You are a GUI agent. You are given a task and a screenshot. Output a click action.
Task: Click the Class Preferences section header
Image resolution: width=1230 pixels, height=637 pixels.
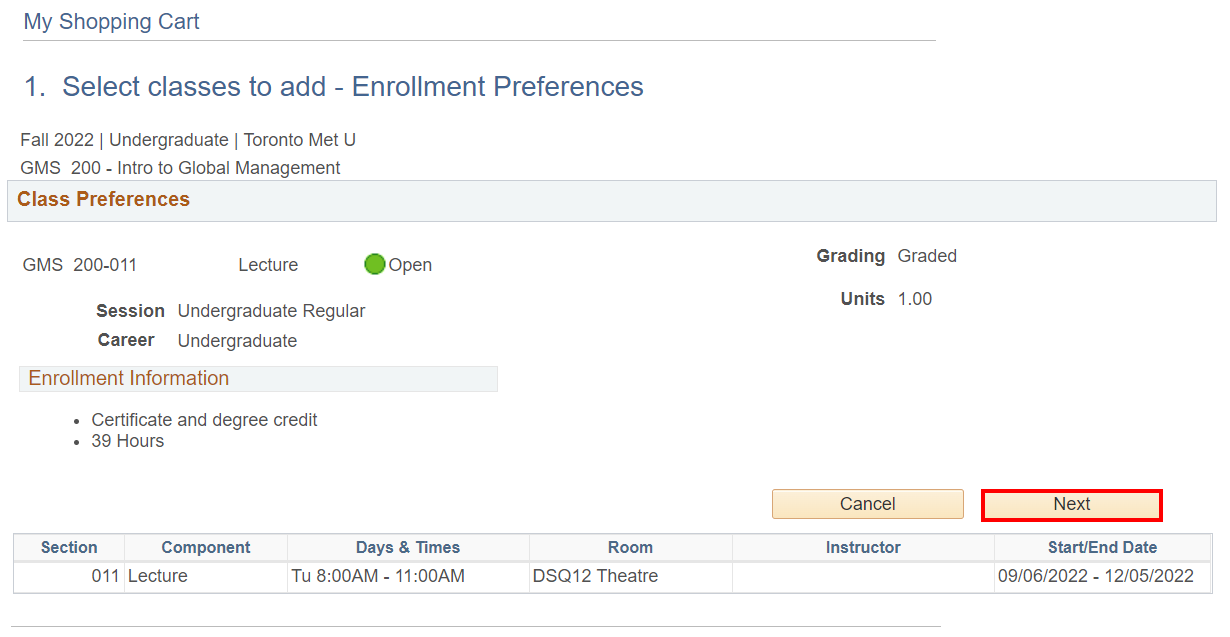(104, 200)
